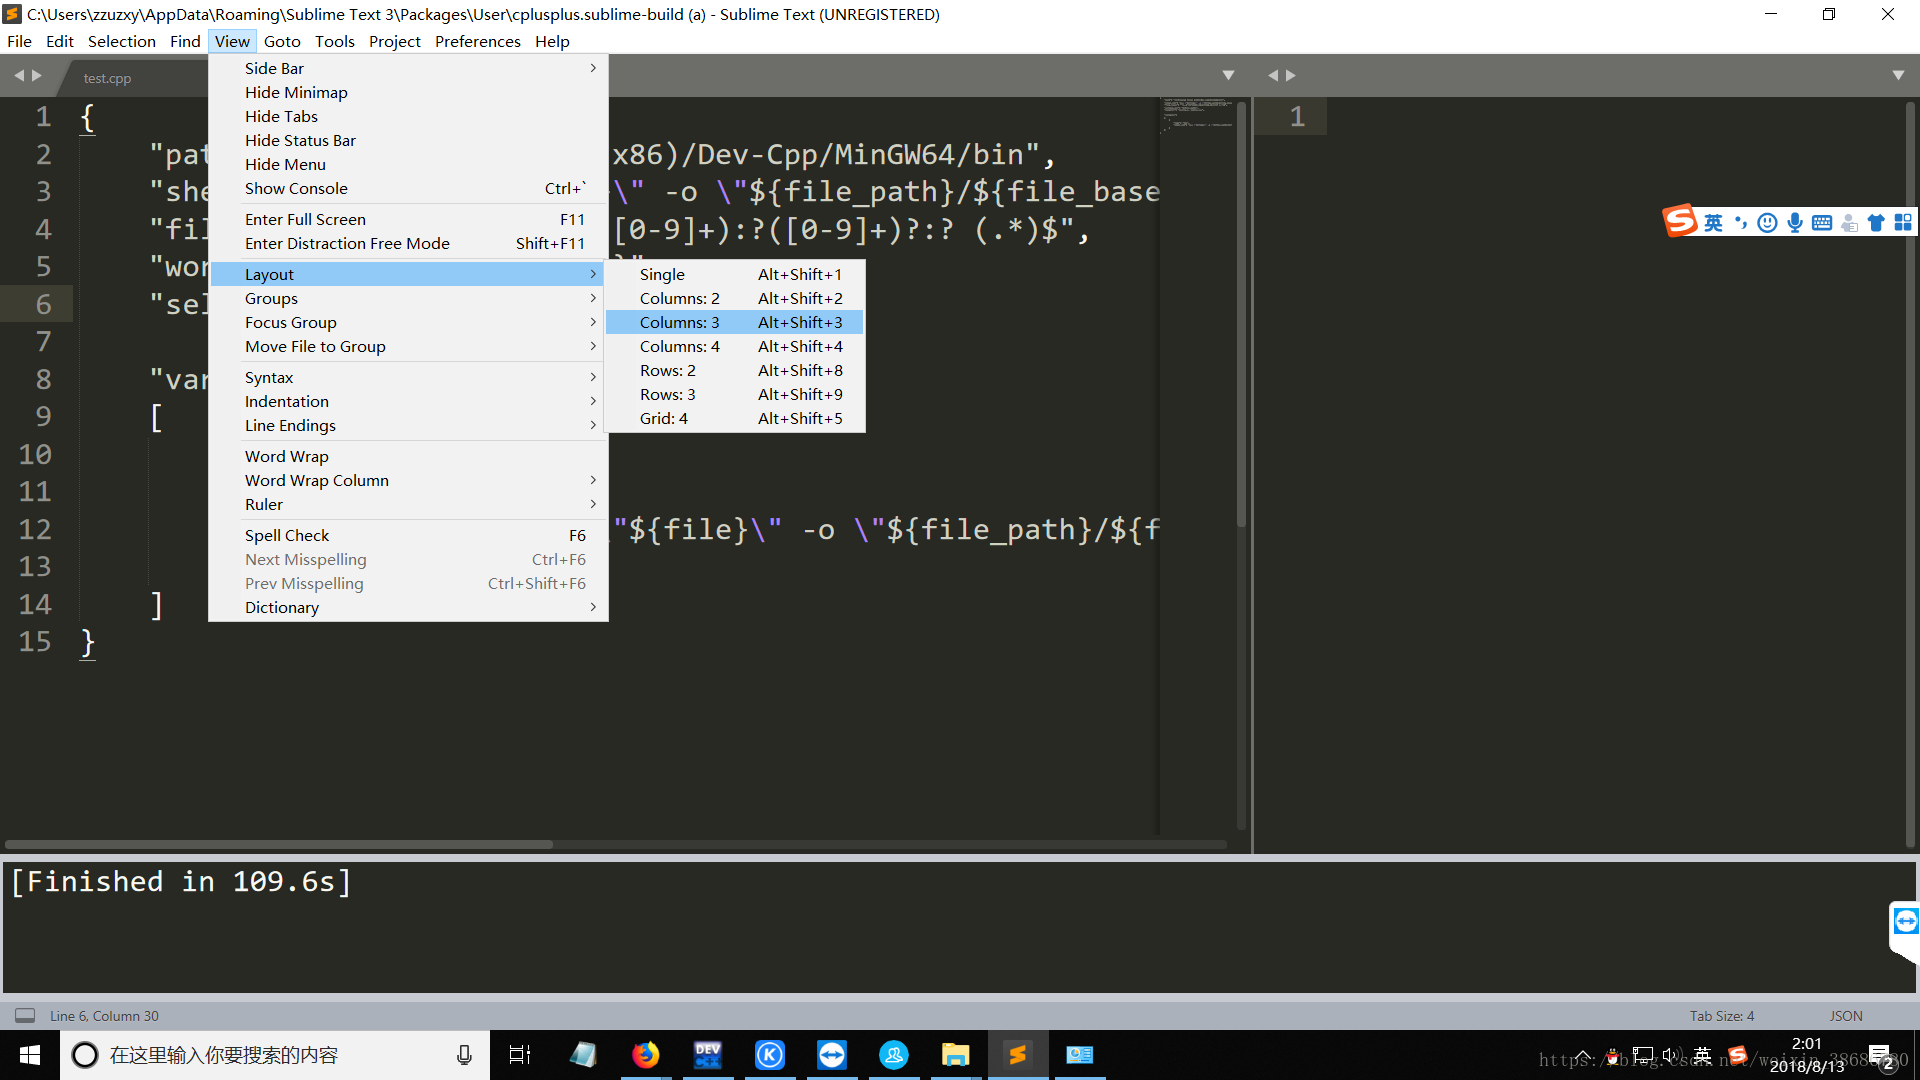Click the status bar panel switcher icon
Screen dimensions: 1920x1080
(x=25, y=1015)
